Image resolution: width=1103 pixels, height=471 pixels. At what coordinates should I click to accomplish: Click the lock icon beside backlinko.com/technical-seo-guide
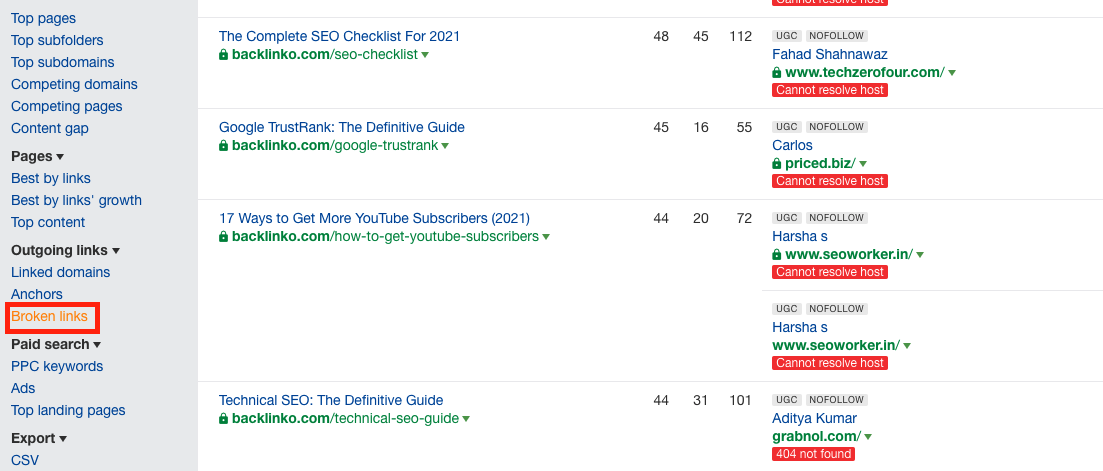(224, 419)
